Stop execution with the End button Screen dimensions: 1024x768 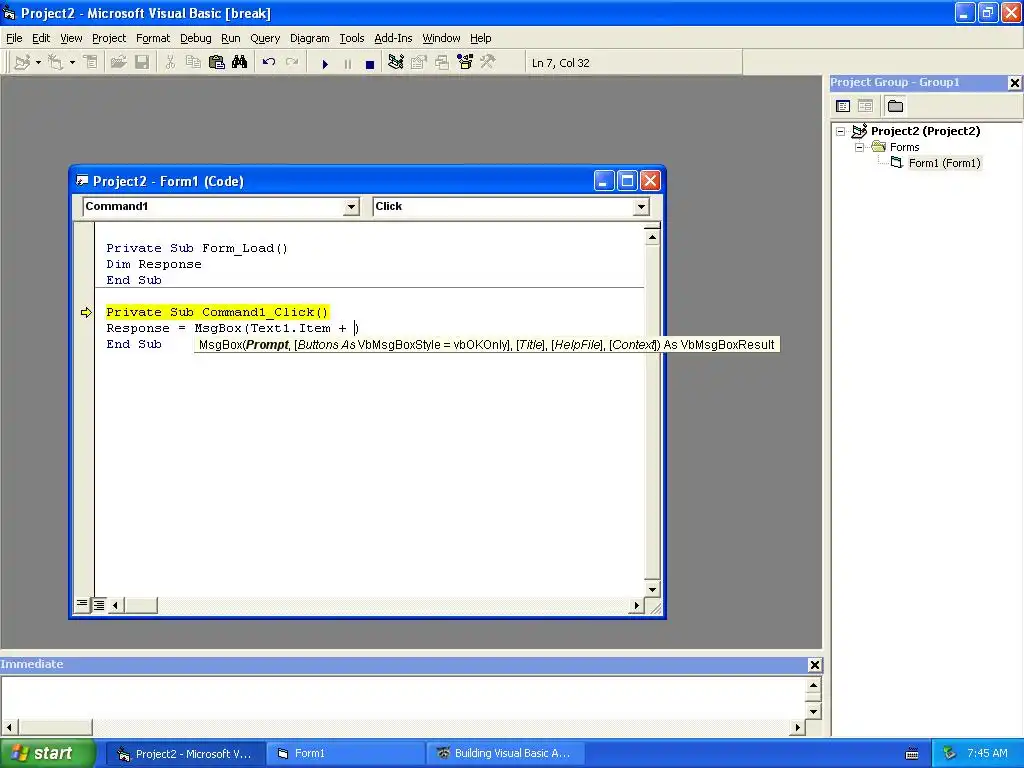pyautogui.click(x=370, y=64)
